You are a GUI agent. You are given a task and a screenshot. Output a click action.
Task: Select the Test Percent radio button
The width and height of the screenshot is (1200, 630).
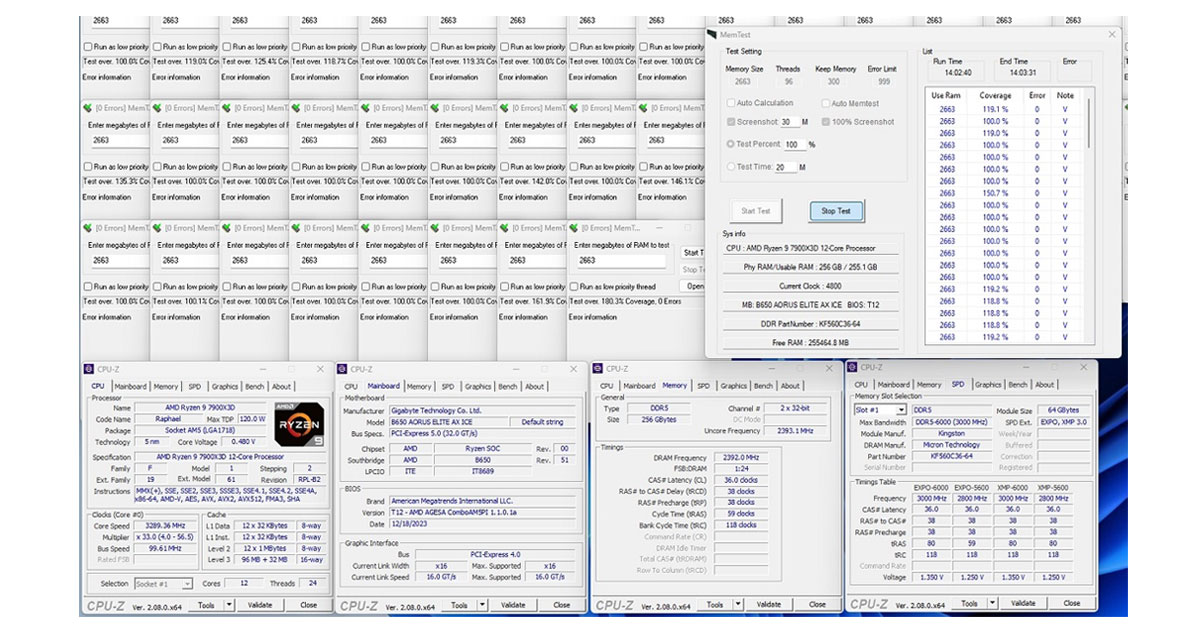(731, 144)
